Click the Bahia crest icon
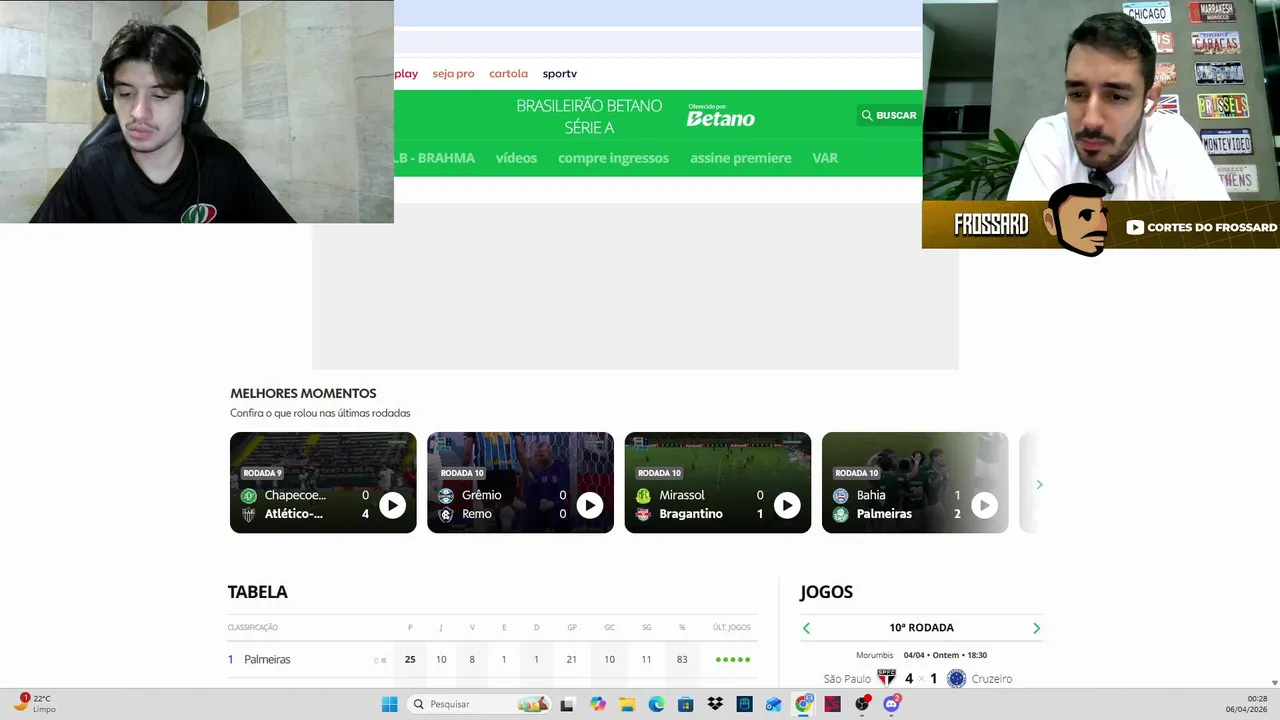The width and height of the screenshot is (1280, 720). pyautogui.click(x=841, y=496)
